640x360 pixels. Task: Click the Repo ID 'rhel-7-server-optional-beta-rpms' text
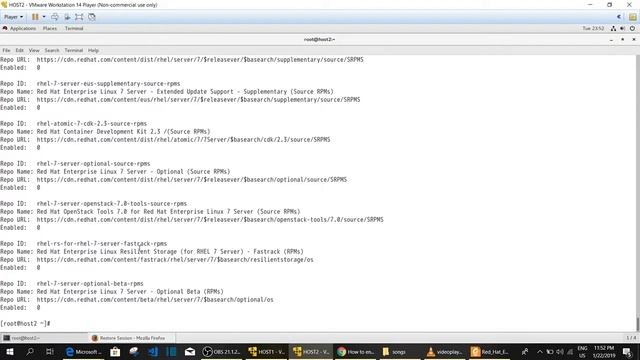pos(90,283)
